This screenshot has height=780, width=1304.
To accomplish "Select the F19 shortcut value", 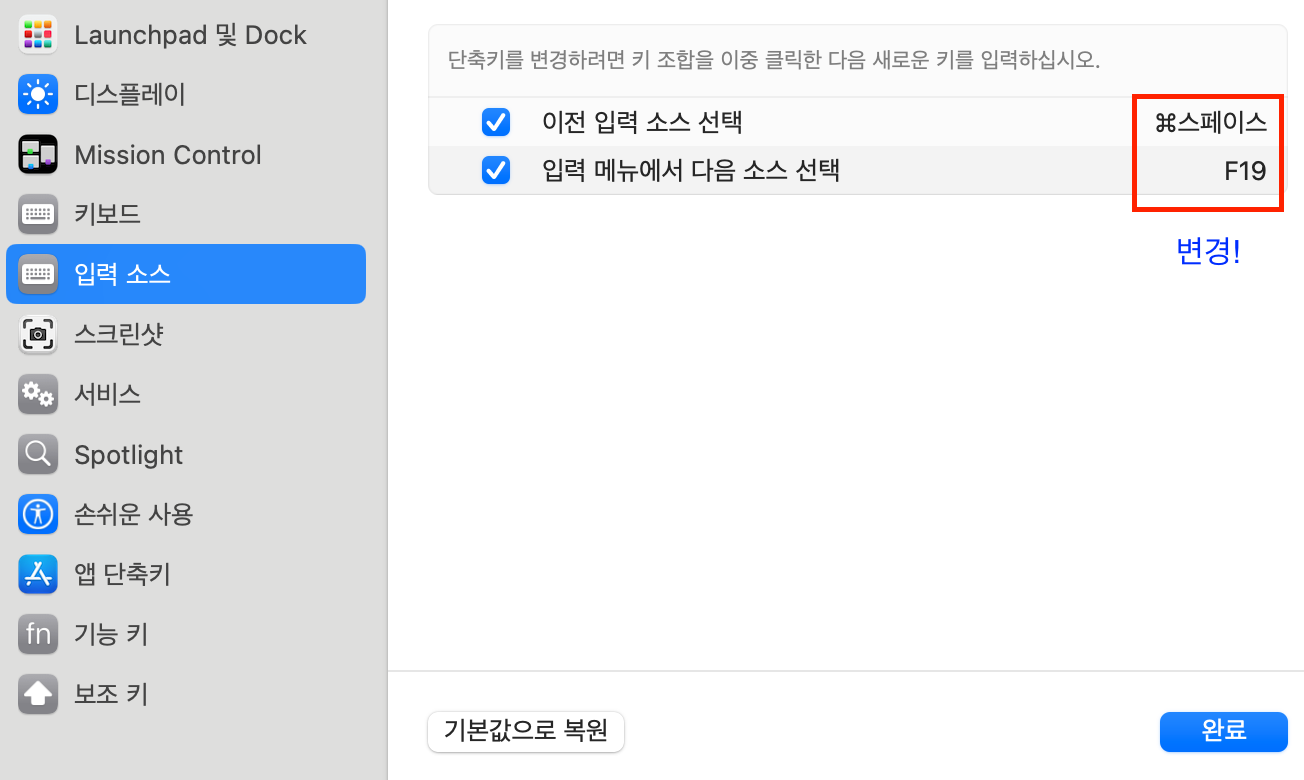I will 1245,171.
